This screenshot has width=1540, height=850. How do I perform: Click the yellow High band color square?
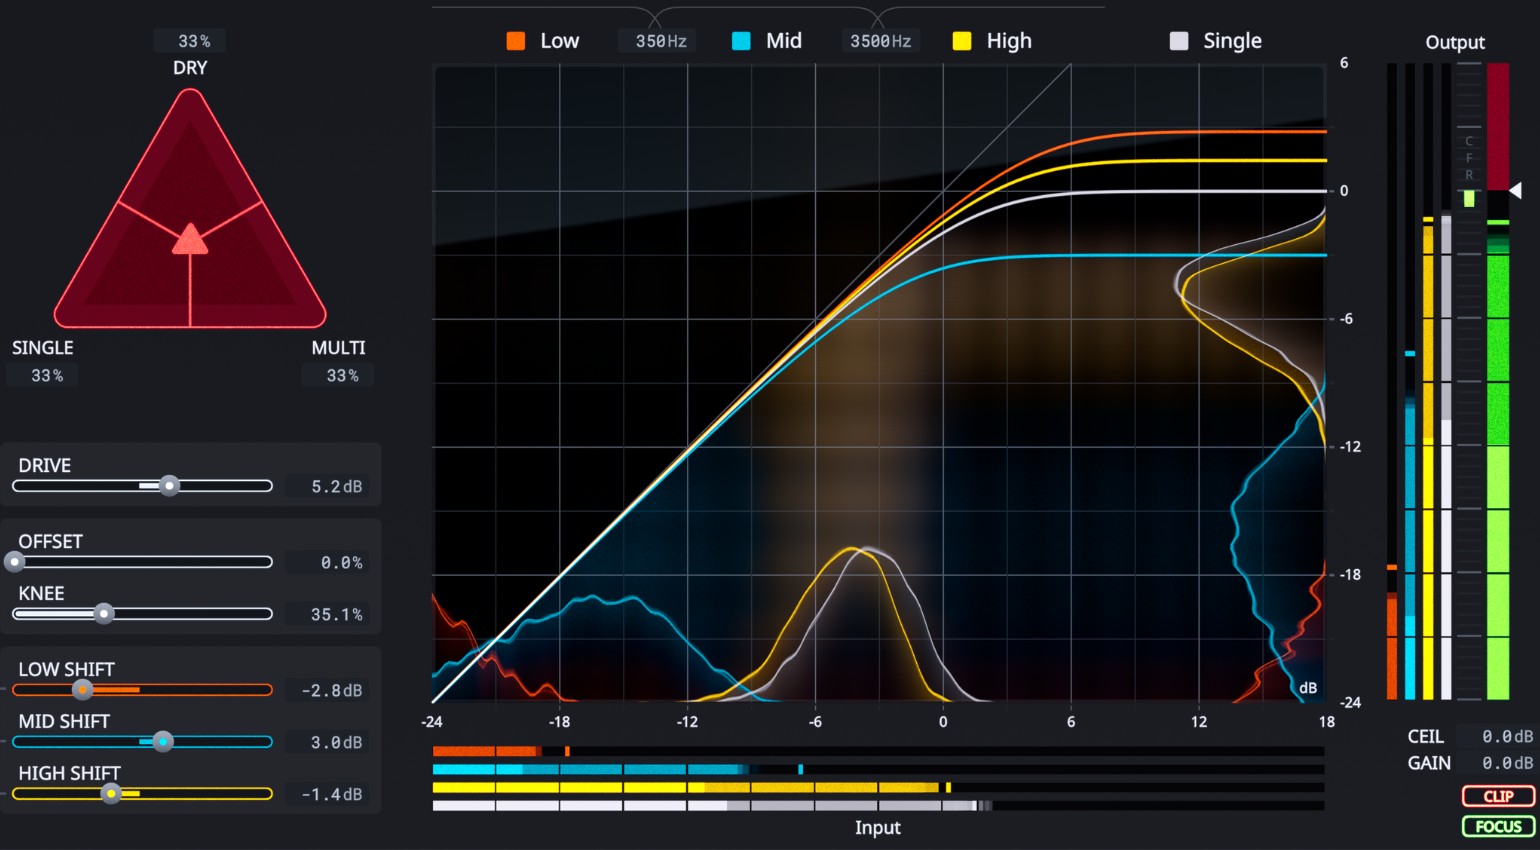click(962, 41)
